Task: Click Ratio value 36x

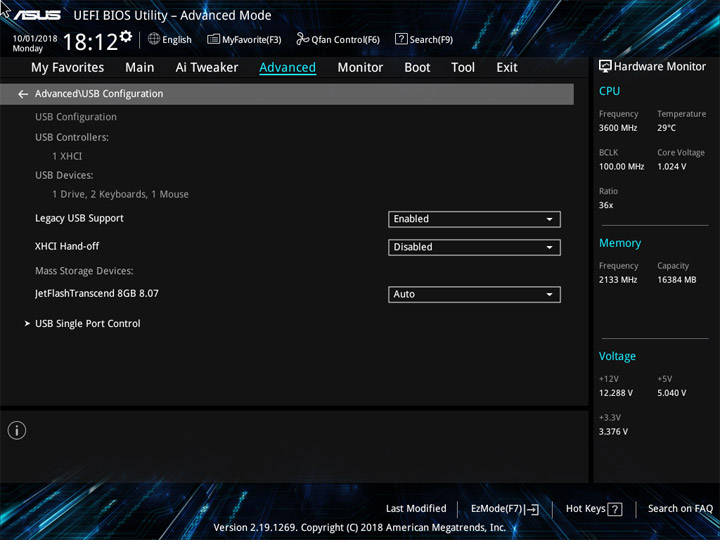Action: coord(606,205)
